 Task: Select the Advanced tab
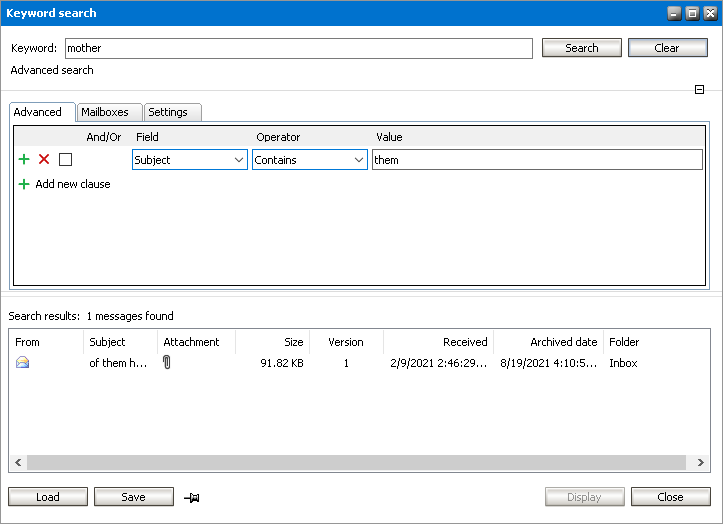38,112
